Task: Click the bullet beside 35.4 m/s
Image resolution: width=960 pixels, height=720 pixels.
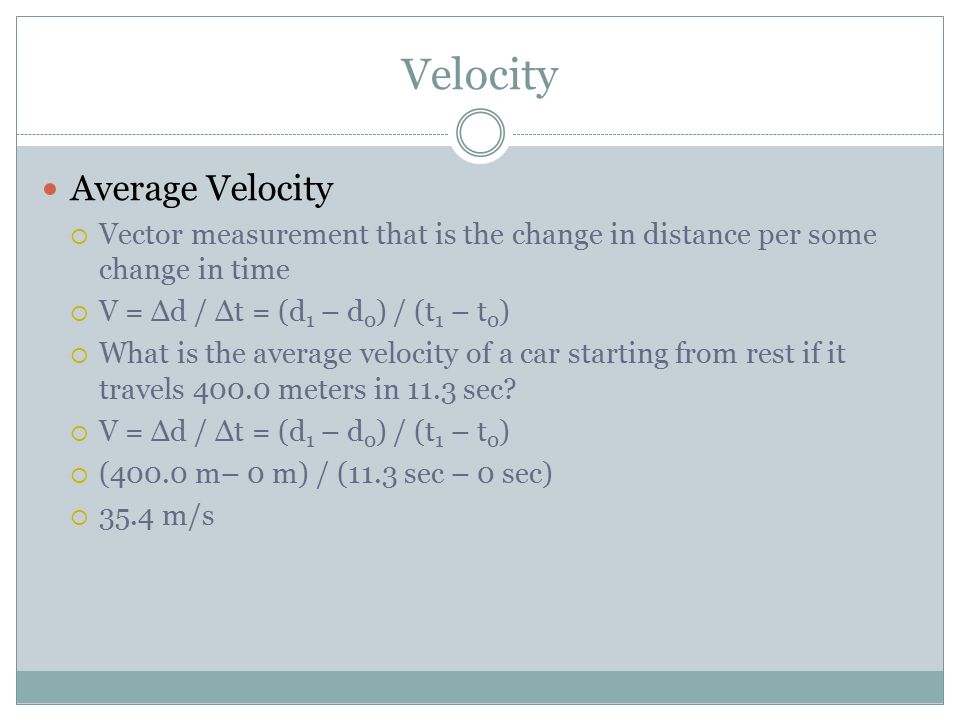Action: click(x=80, y=518)
